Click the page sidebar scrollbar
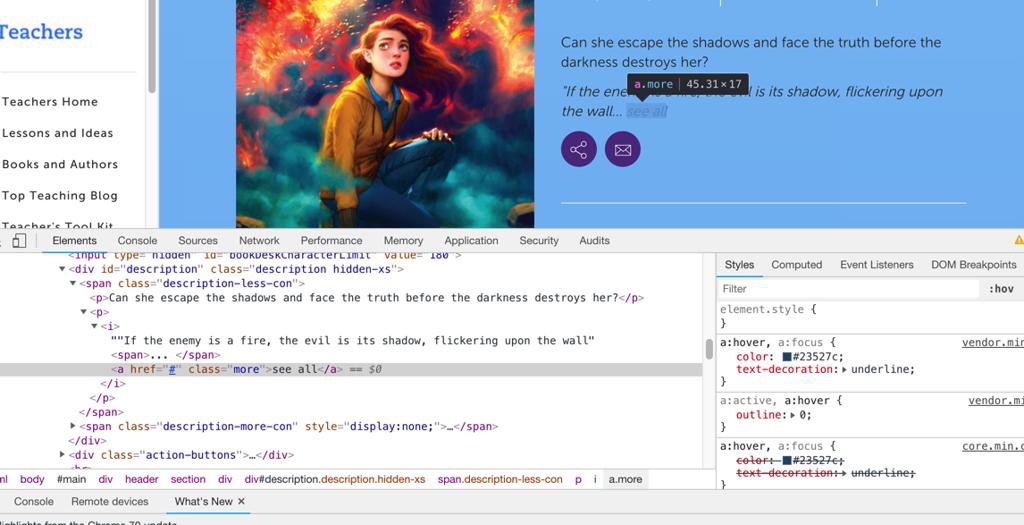The image size is (1024, 525). (x=152, y=46)
